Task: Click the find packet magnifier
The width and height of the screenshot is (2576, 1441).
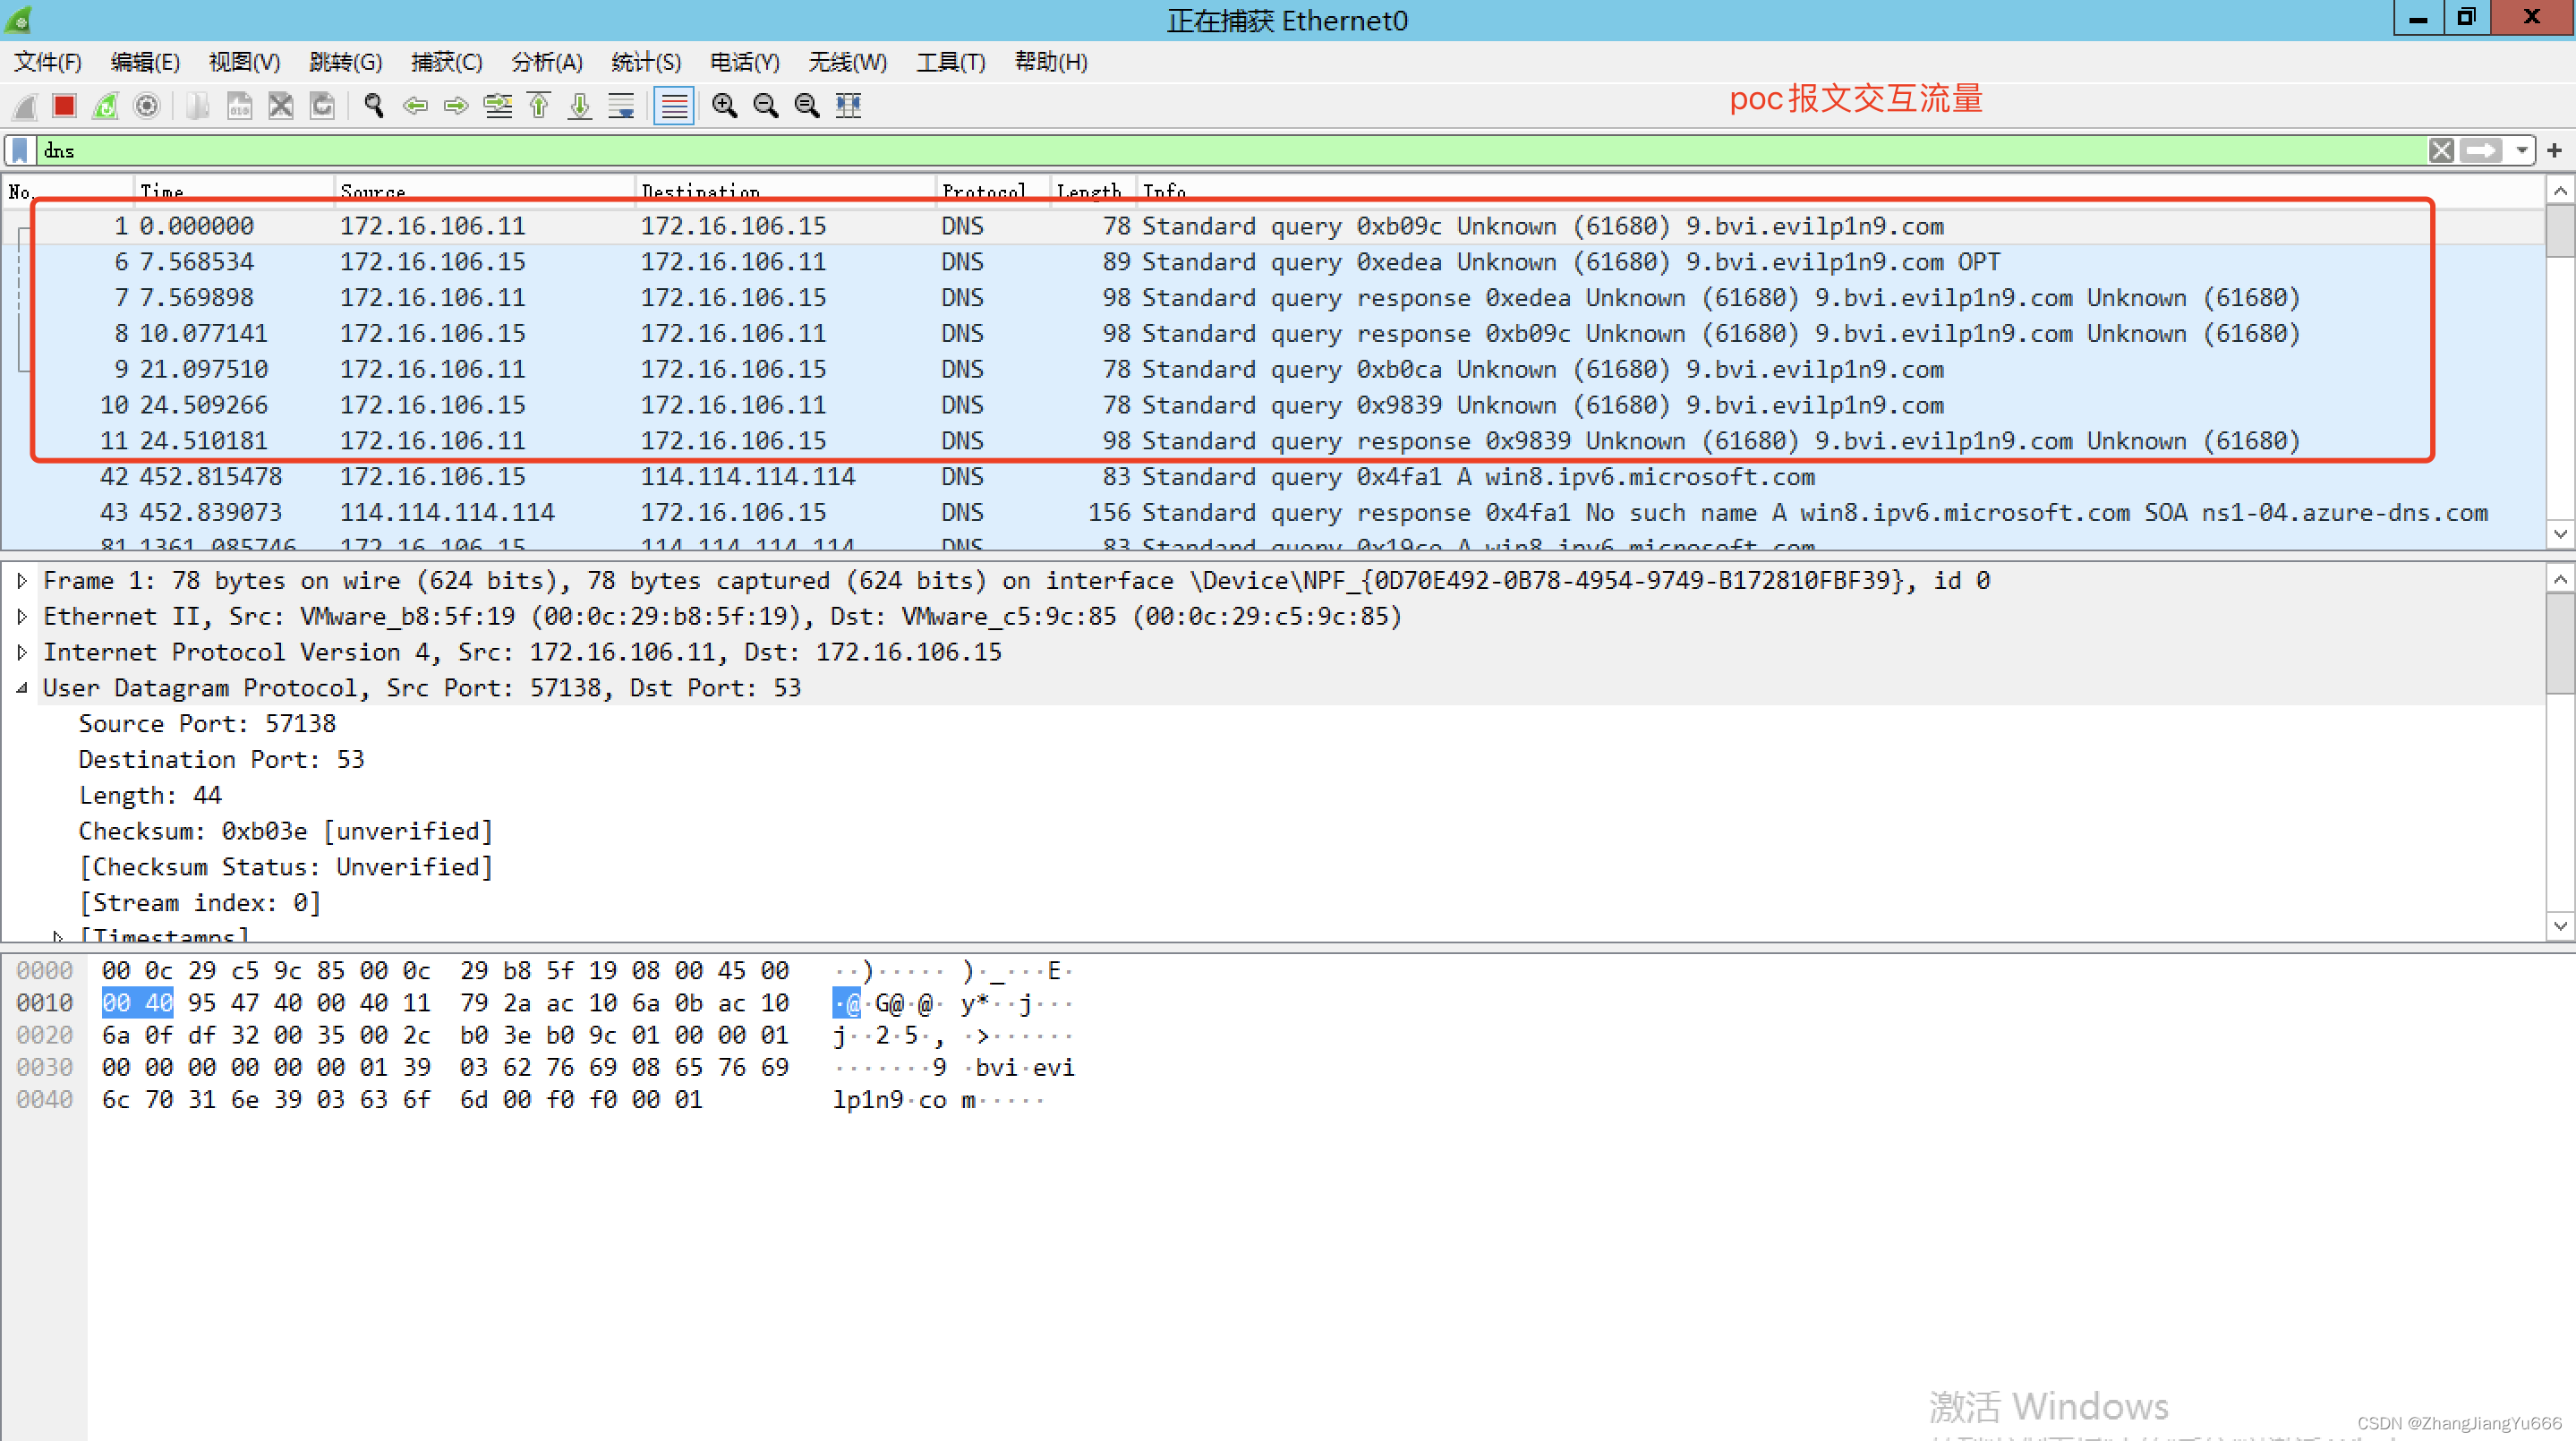Action: [x=374, y=105]
